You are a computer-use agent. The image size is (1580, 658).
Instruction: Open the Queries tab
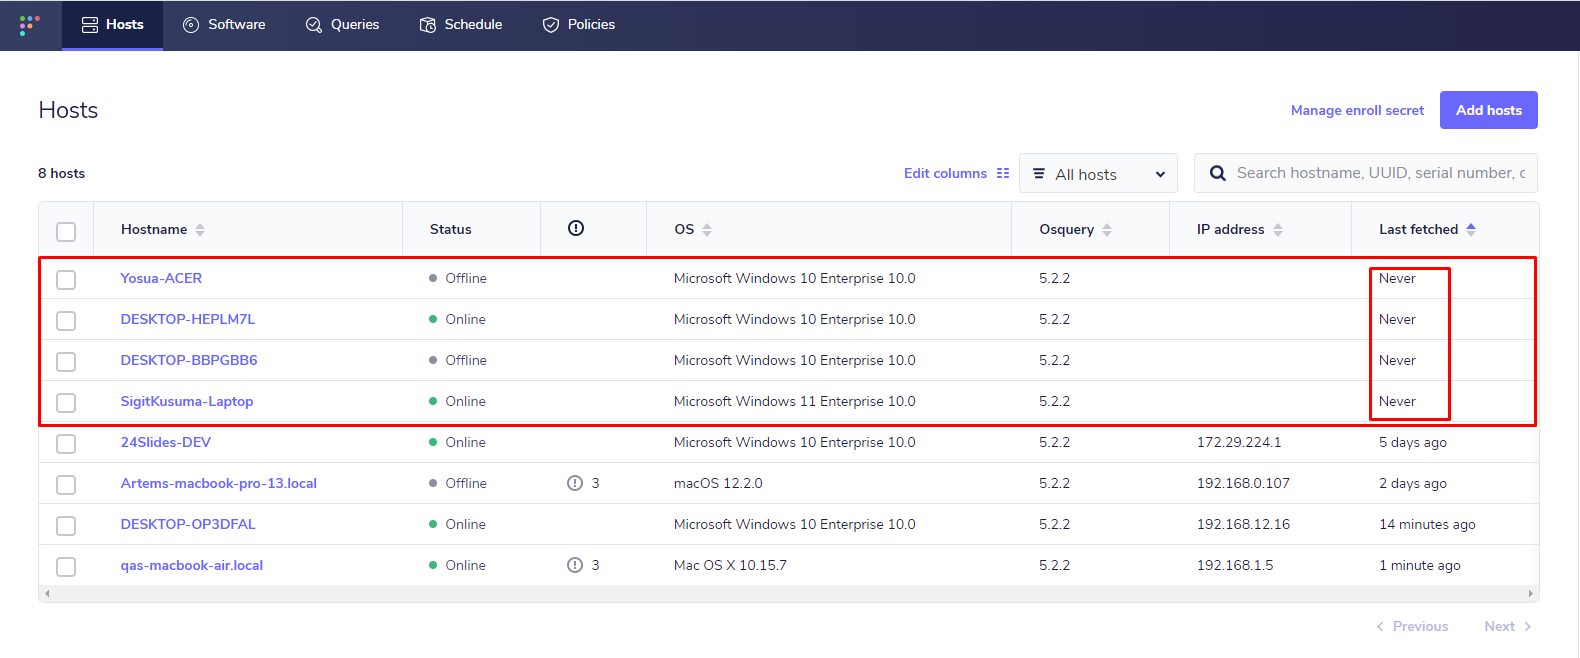pyautogui.click(x=342, y=25)
